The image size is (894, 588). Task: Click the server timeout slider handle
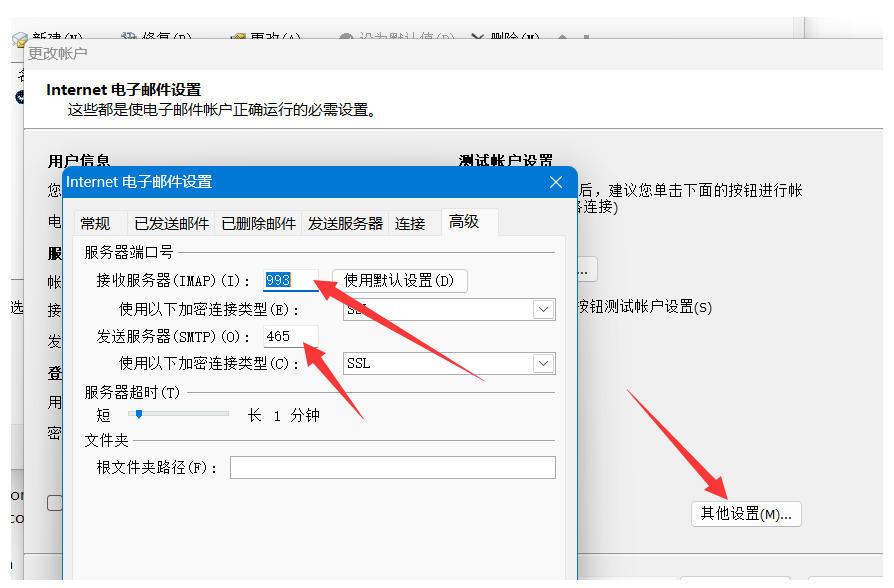pyautogui.click(x=139, y=414)
